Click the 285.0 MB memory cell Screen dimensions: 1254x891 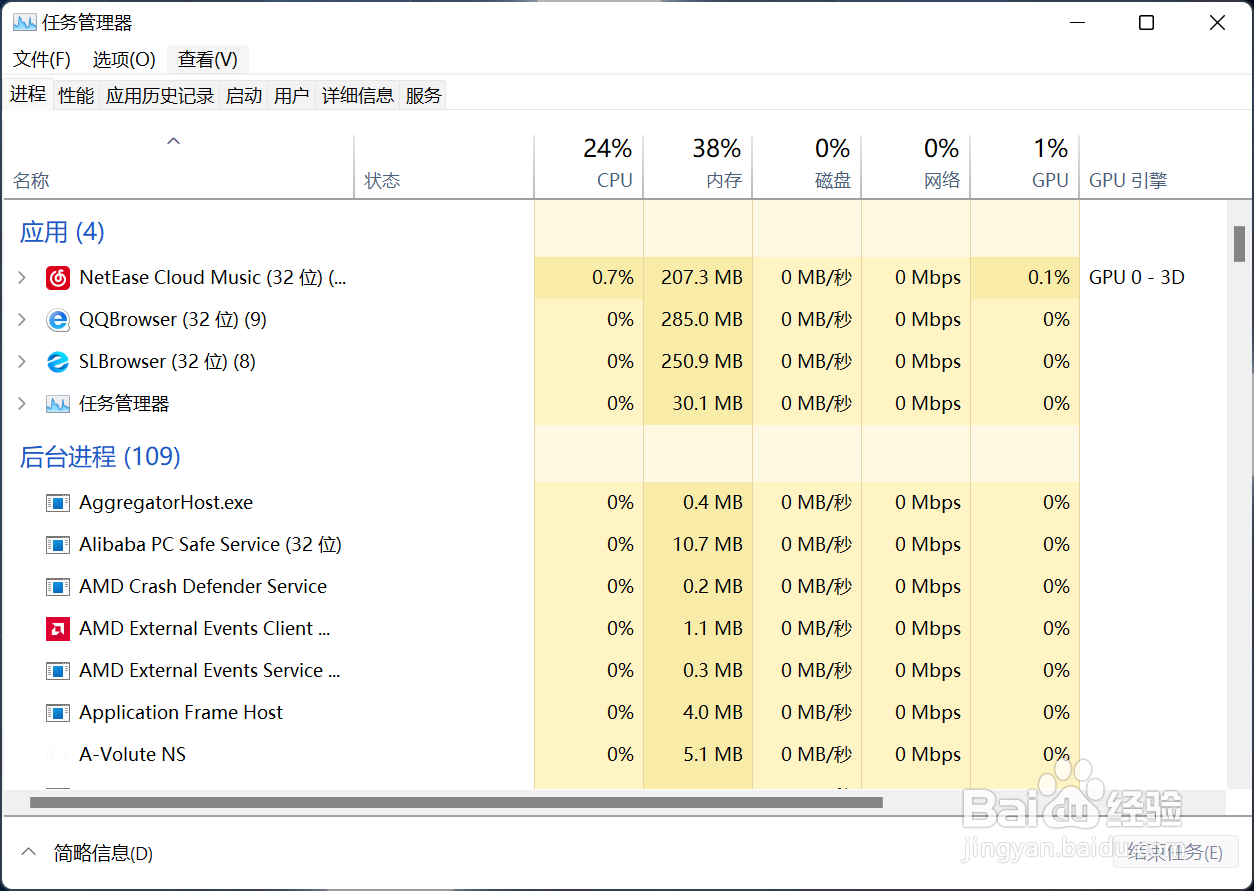coord(698,320)
